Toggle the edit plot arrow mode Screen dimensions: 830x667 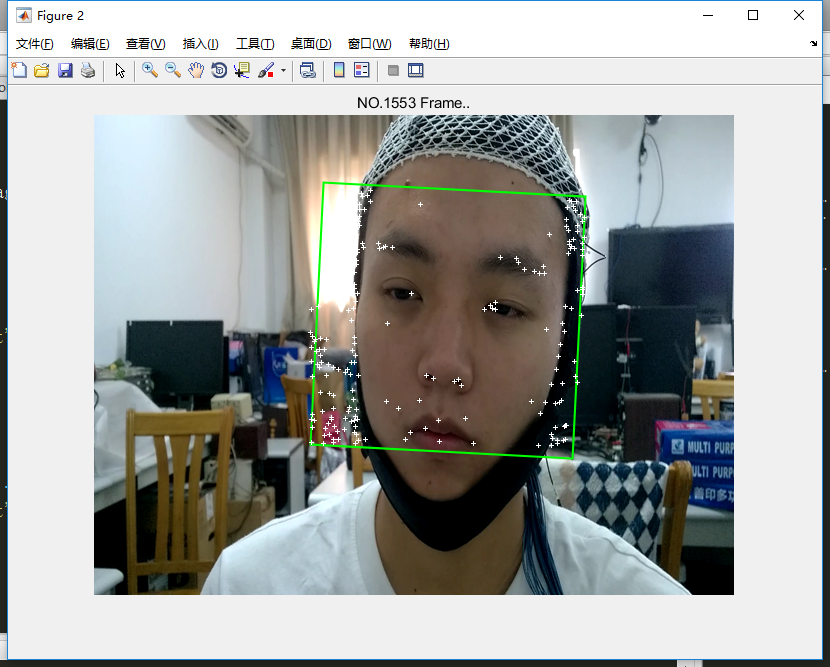coord(120,70)
